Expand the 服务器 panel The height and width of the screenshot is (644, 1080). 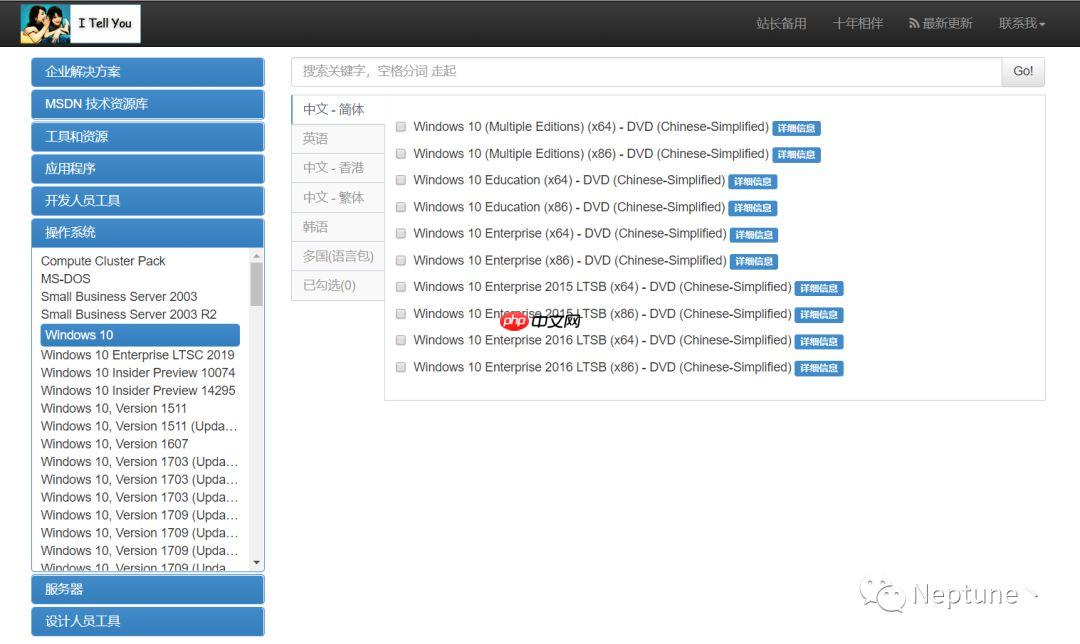[x=147, y=590]
